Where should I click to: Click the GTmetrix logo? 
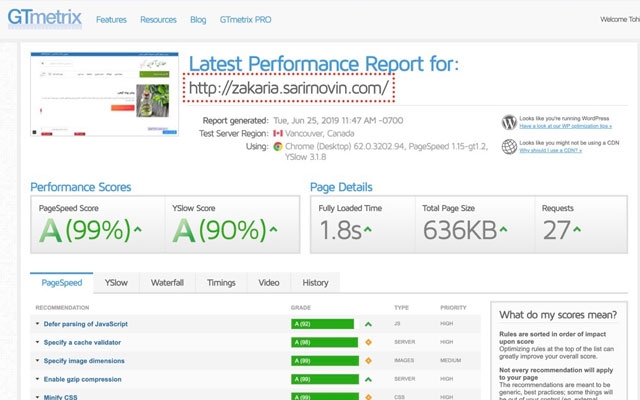(44, 18)
